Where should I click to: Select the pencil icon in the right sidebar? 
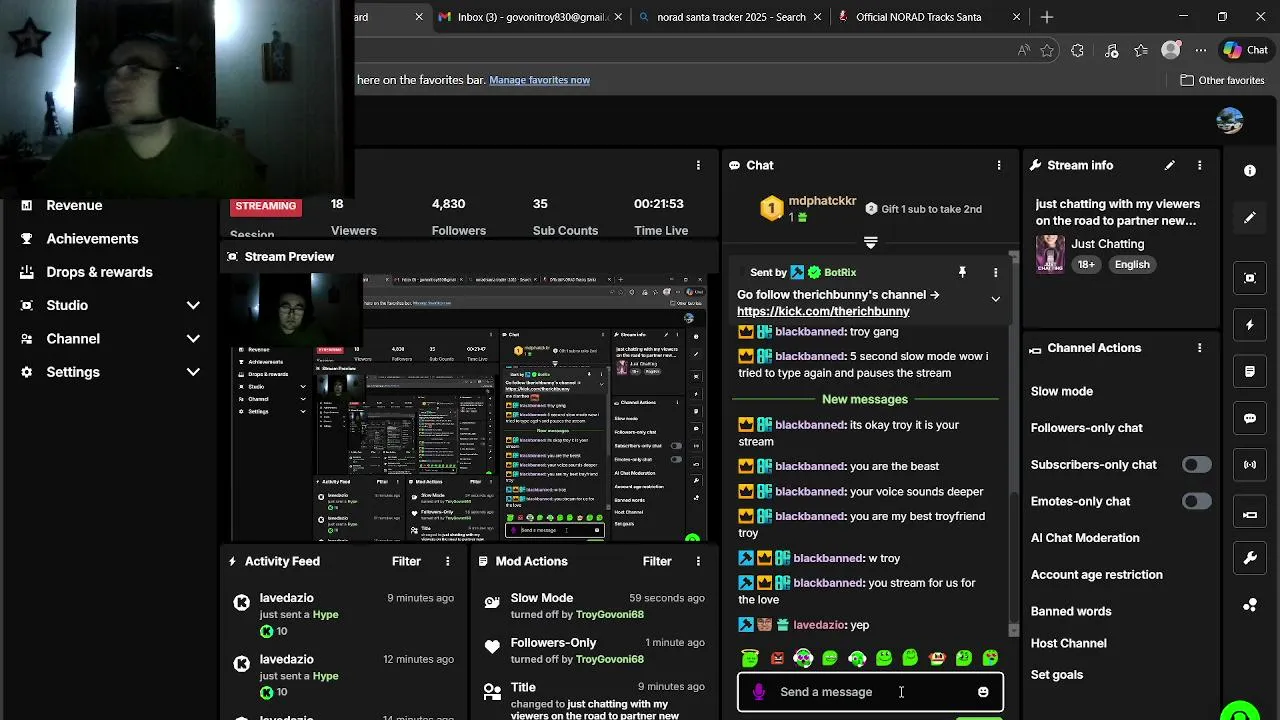(1250, 218)
